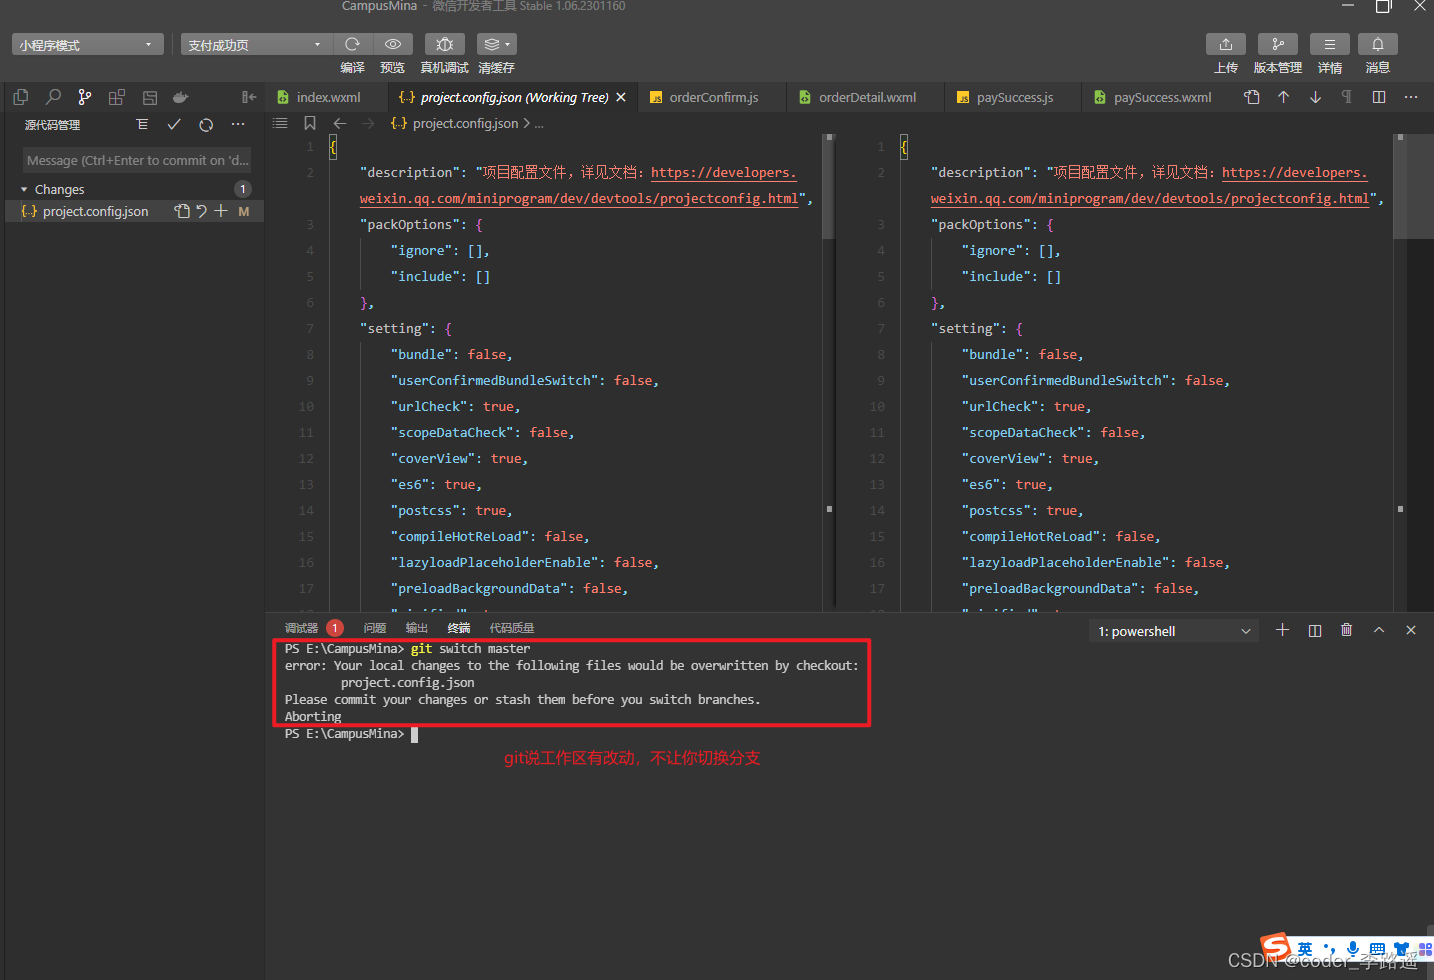The image size is (1434, 980).
Task: Select project.config.json in Changes list
Action: coord(134,211)
